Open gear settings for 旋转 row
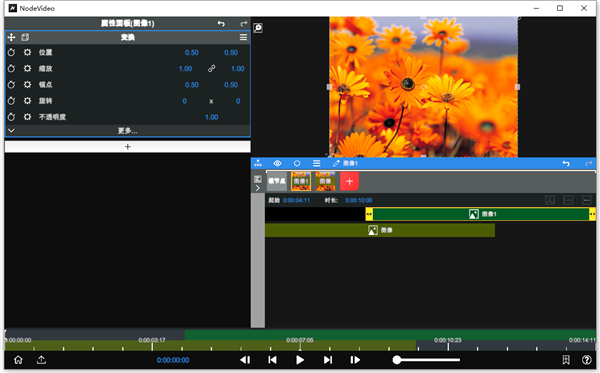The width and height of the screenshot is (600, 373). [x=28, y=101]
